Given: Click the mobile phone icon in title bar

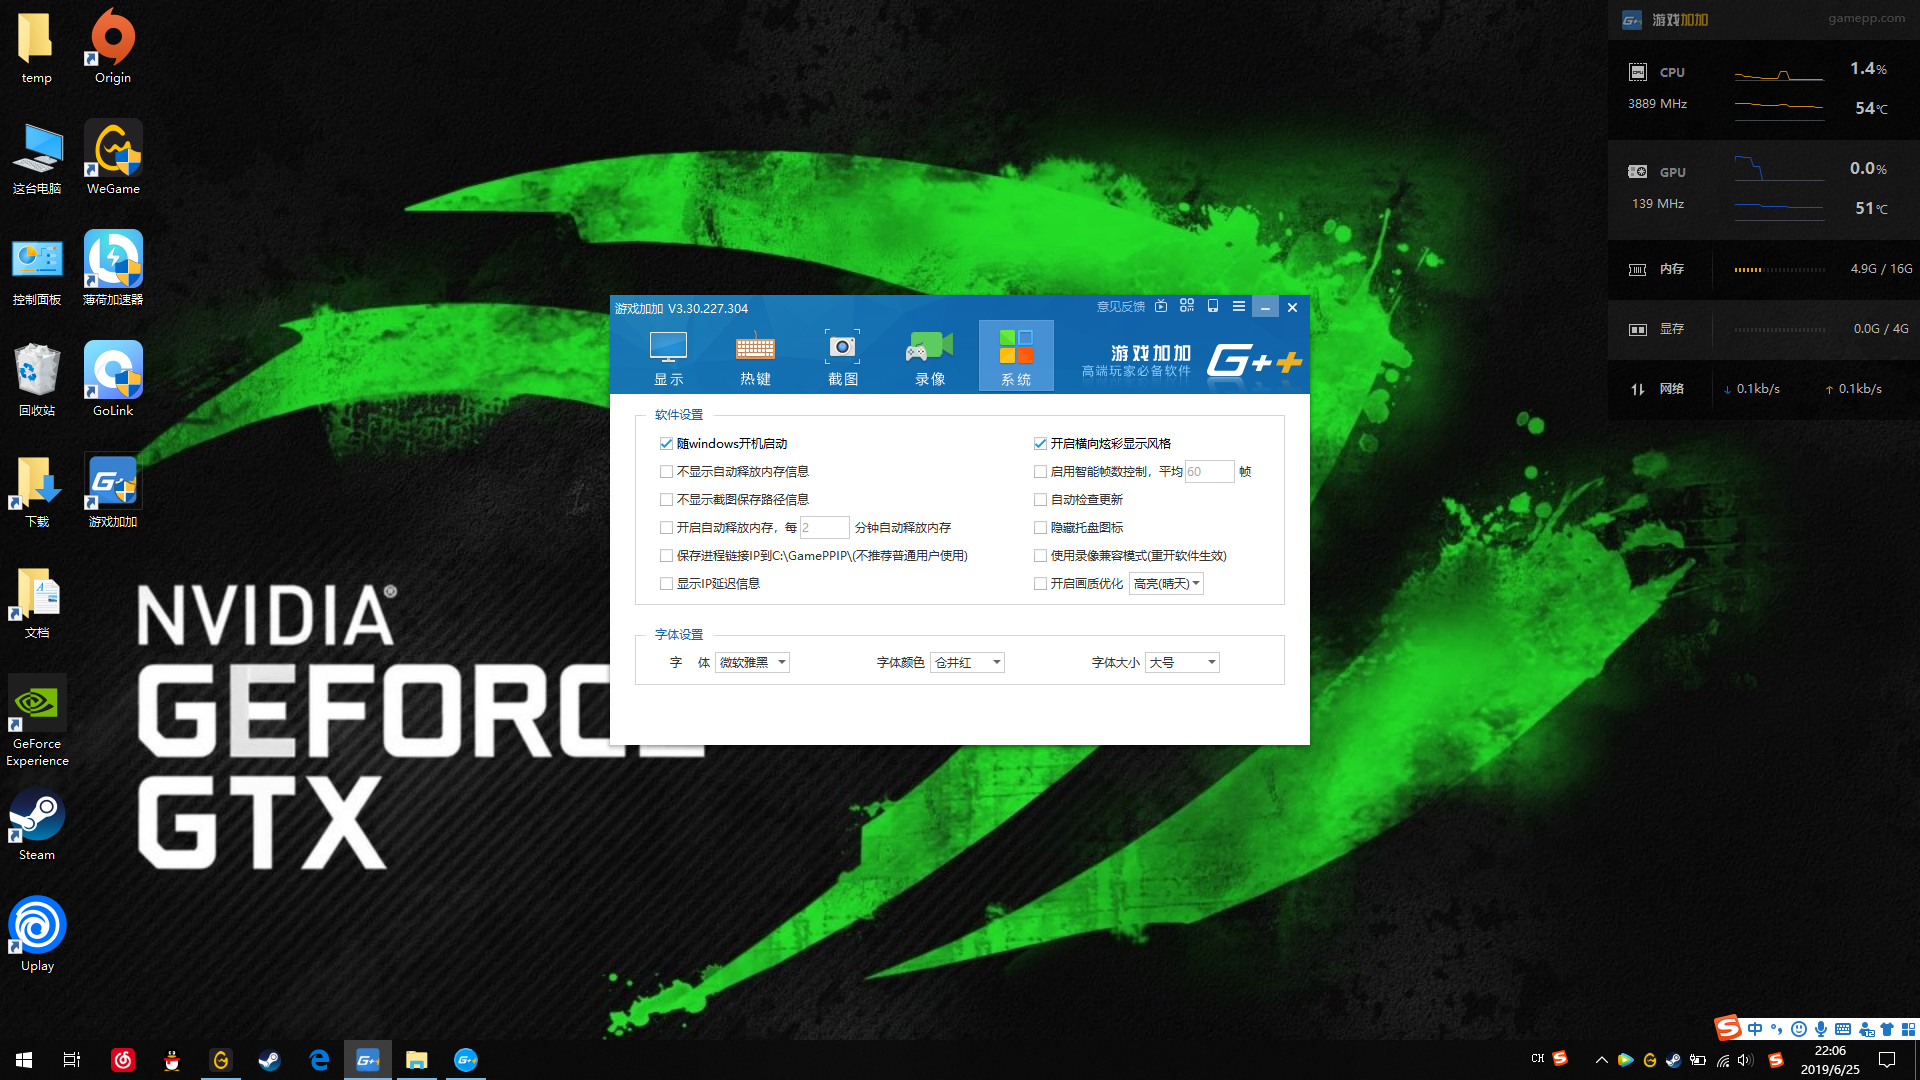Looking at the screenshot, I should tap(1213, 306).
